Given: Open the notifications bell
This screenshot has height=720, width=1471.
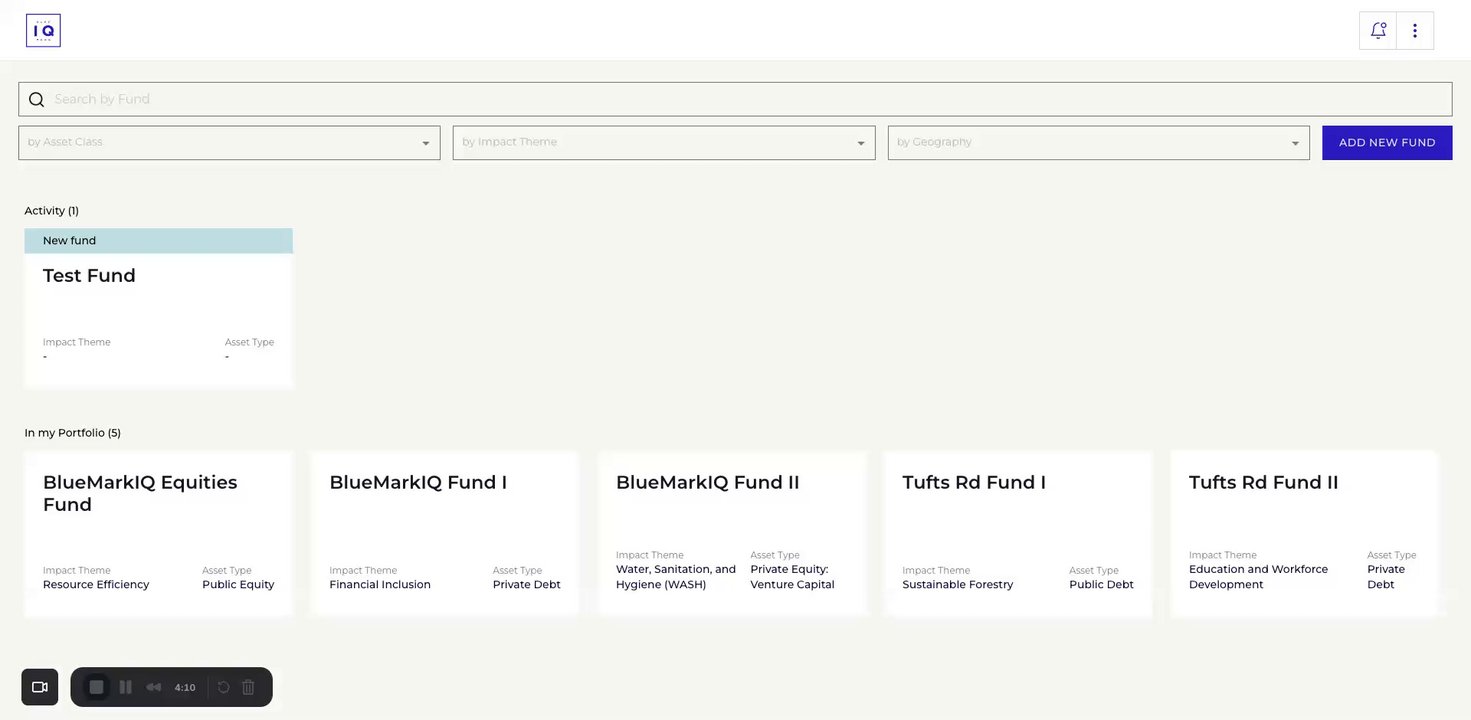Looking at the screenshot, I should pos(1378,31).
